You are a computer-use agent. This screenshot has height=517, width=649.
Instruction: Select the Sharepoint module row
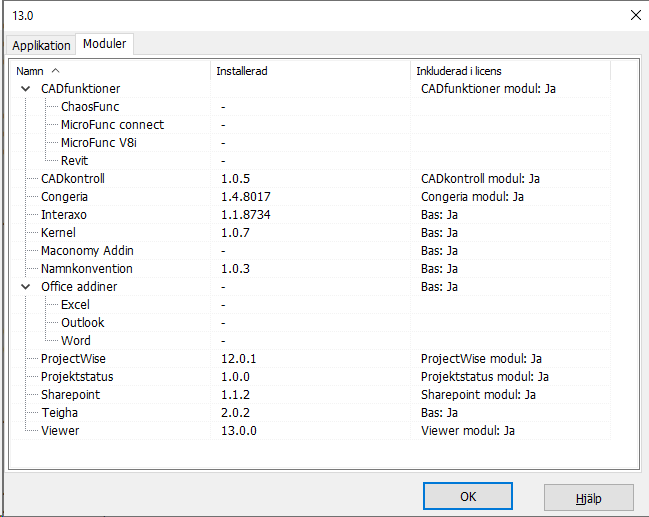pos(310,395)
